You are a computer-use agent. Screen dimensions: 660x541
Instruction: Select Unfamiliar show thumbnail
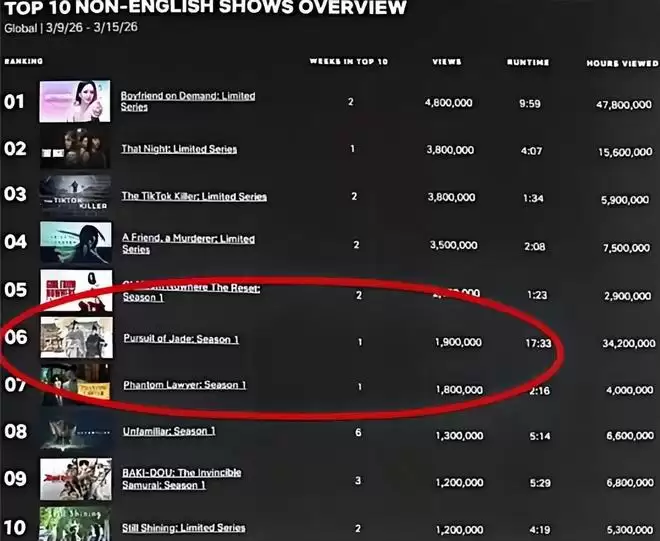point(74,431)
